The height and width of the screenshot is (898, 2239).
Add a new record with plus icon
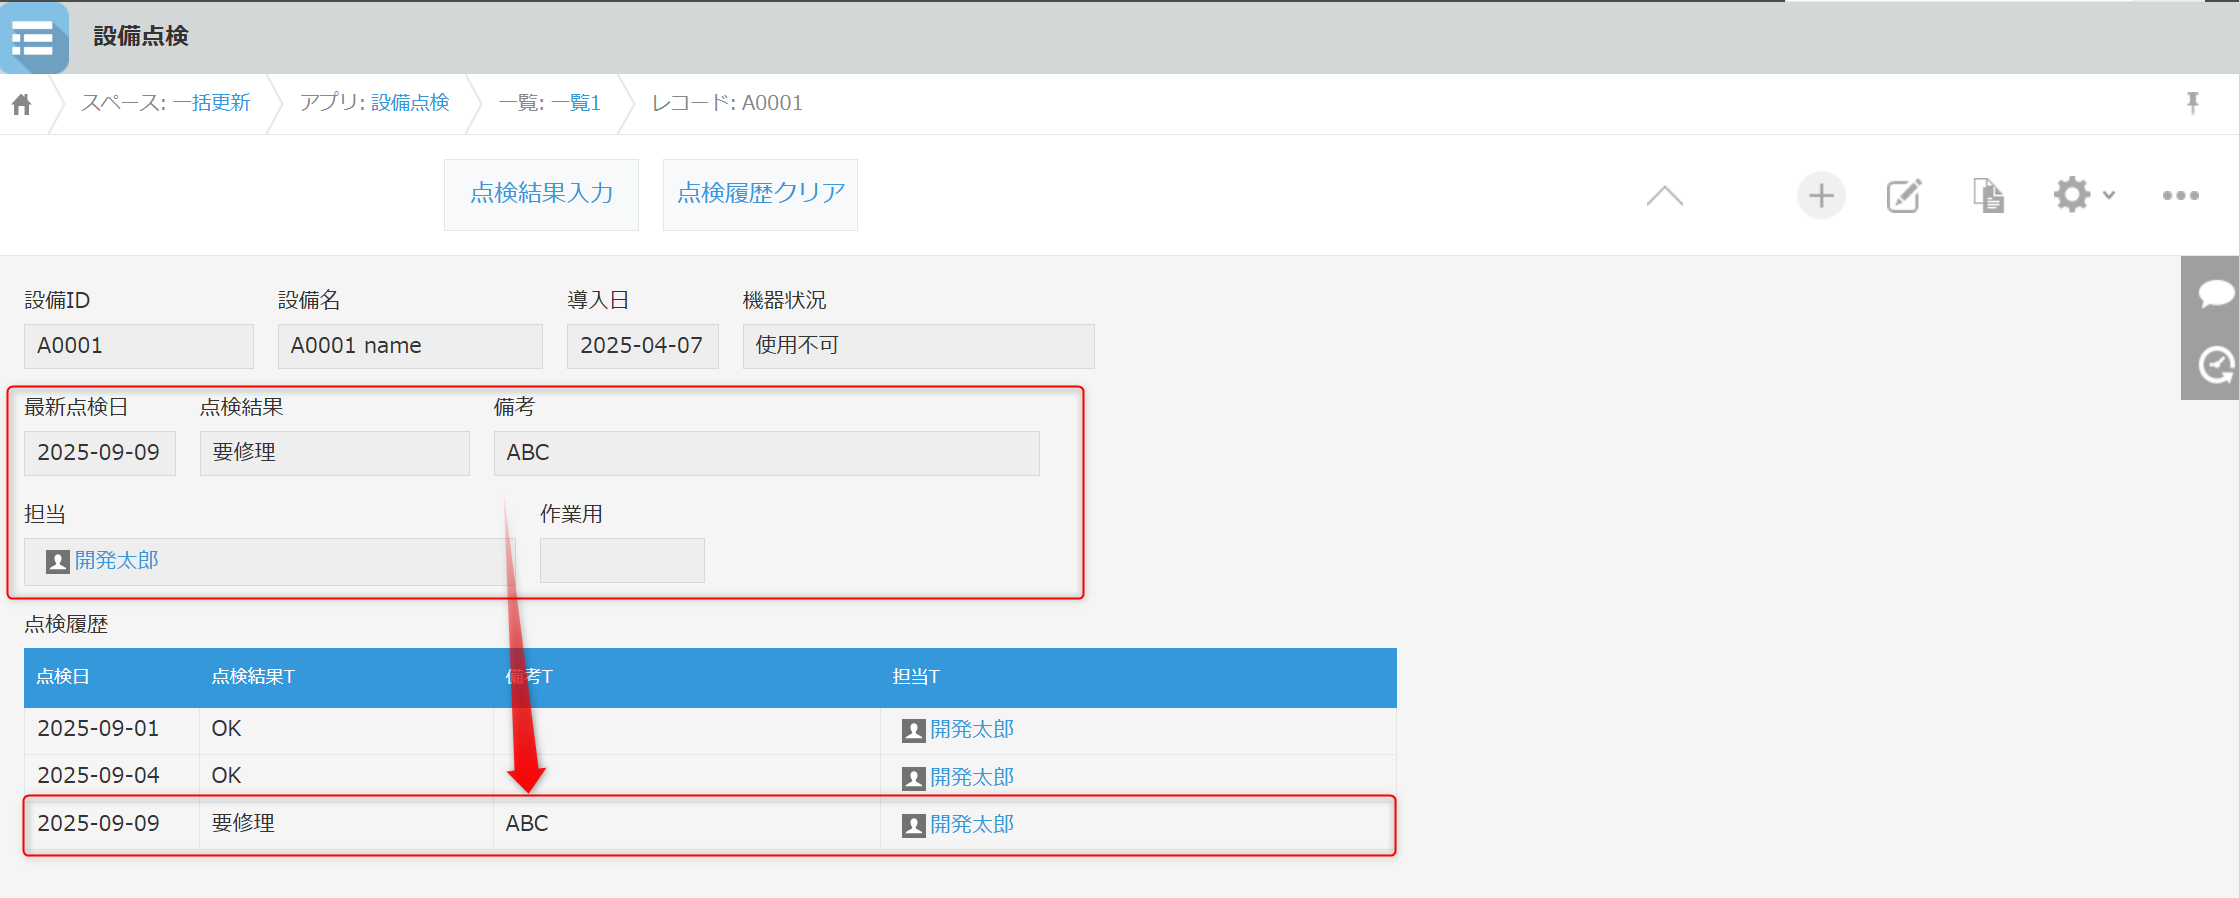point(1821,195)
